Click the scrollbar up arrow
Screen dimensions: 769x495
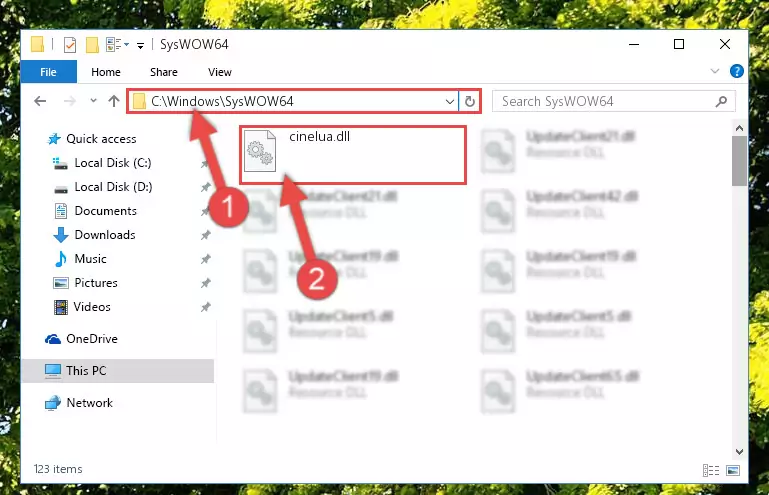[x=739, y=129]
